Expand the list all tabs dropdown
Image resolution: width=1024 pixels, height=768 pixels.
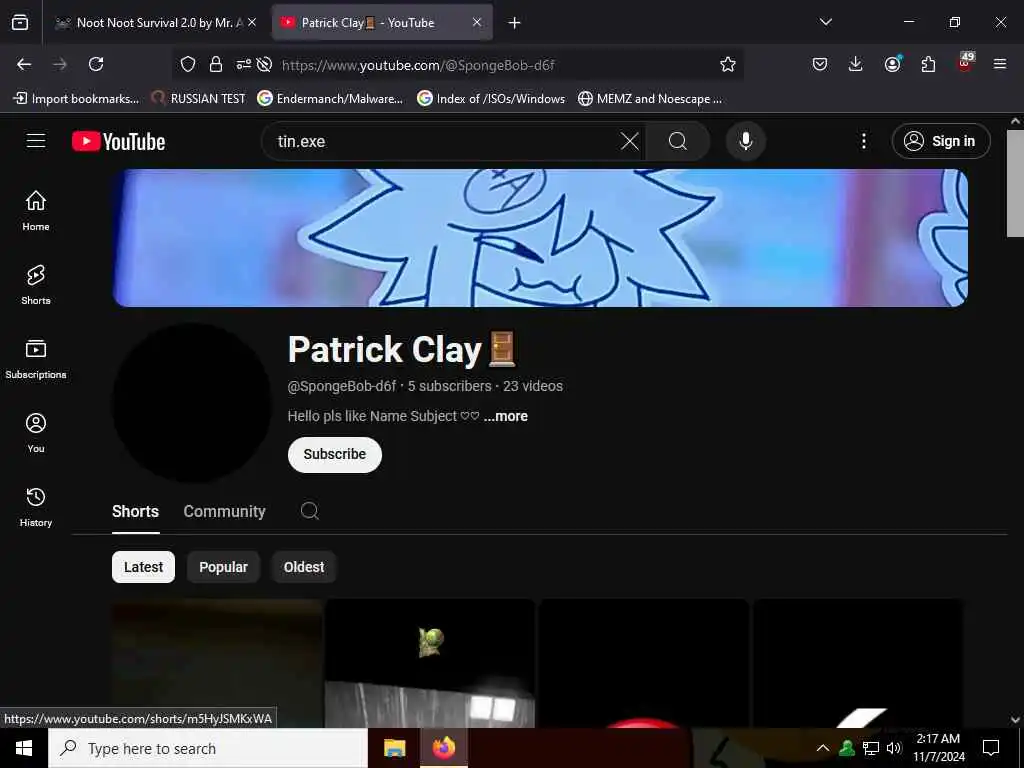(825, 22)
